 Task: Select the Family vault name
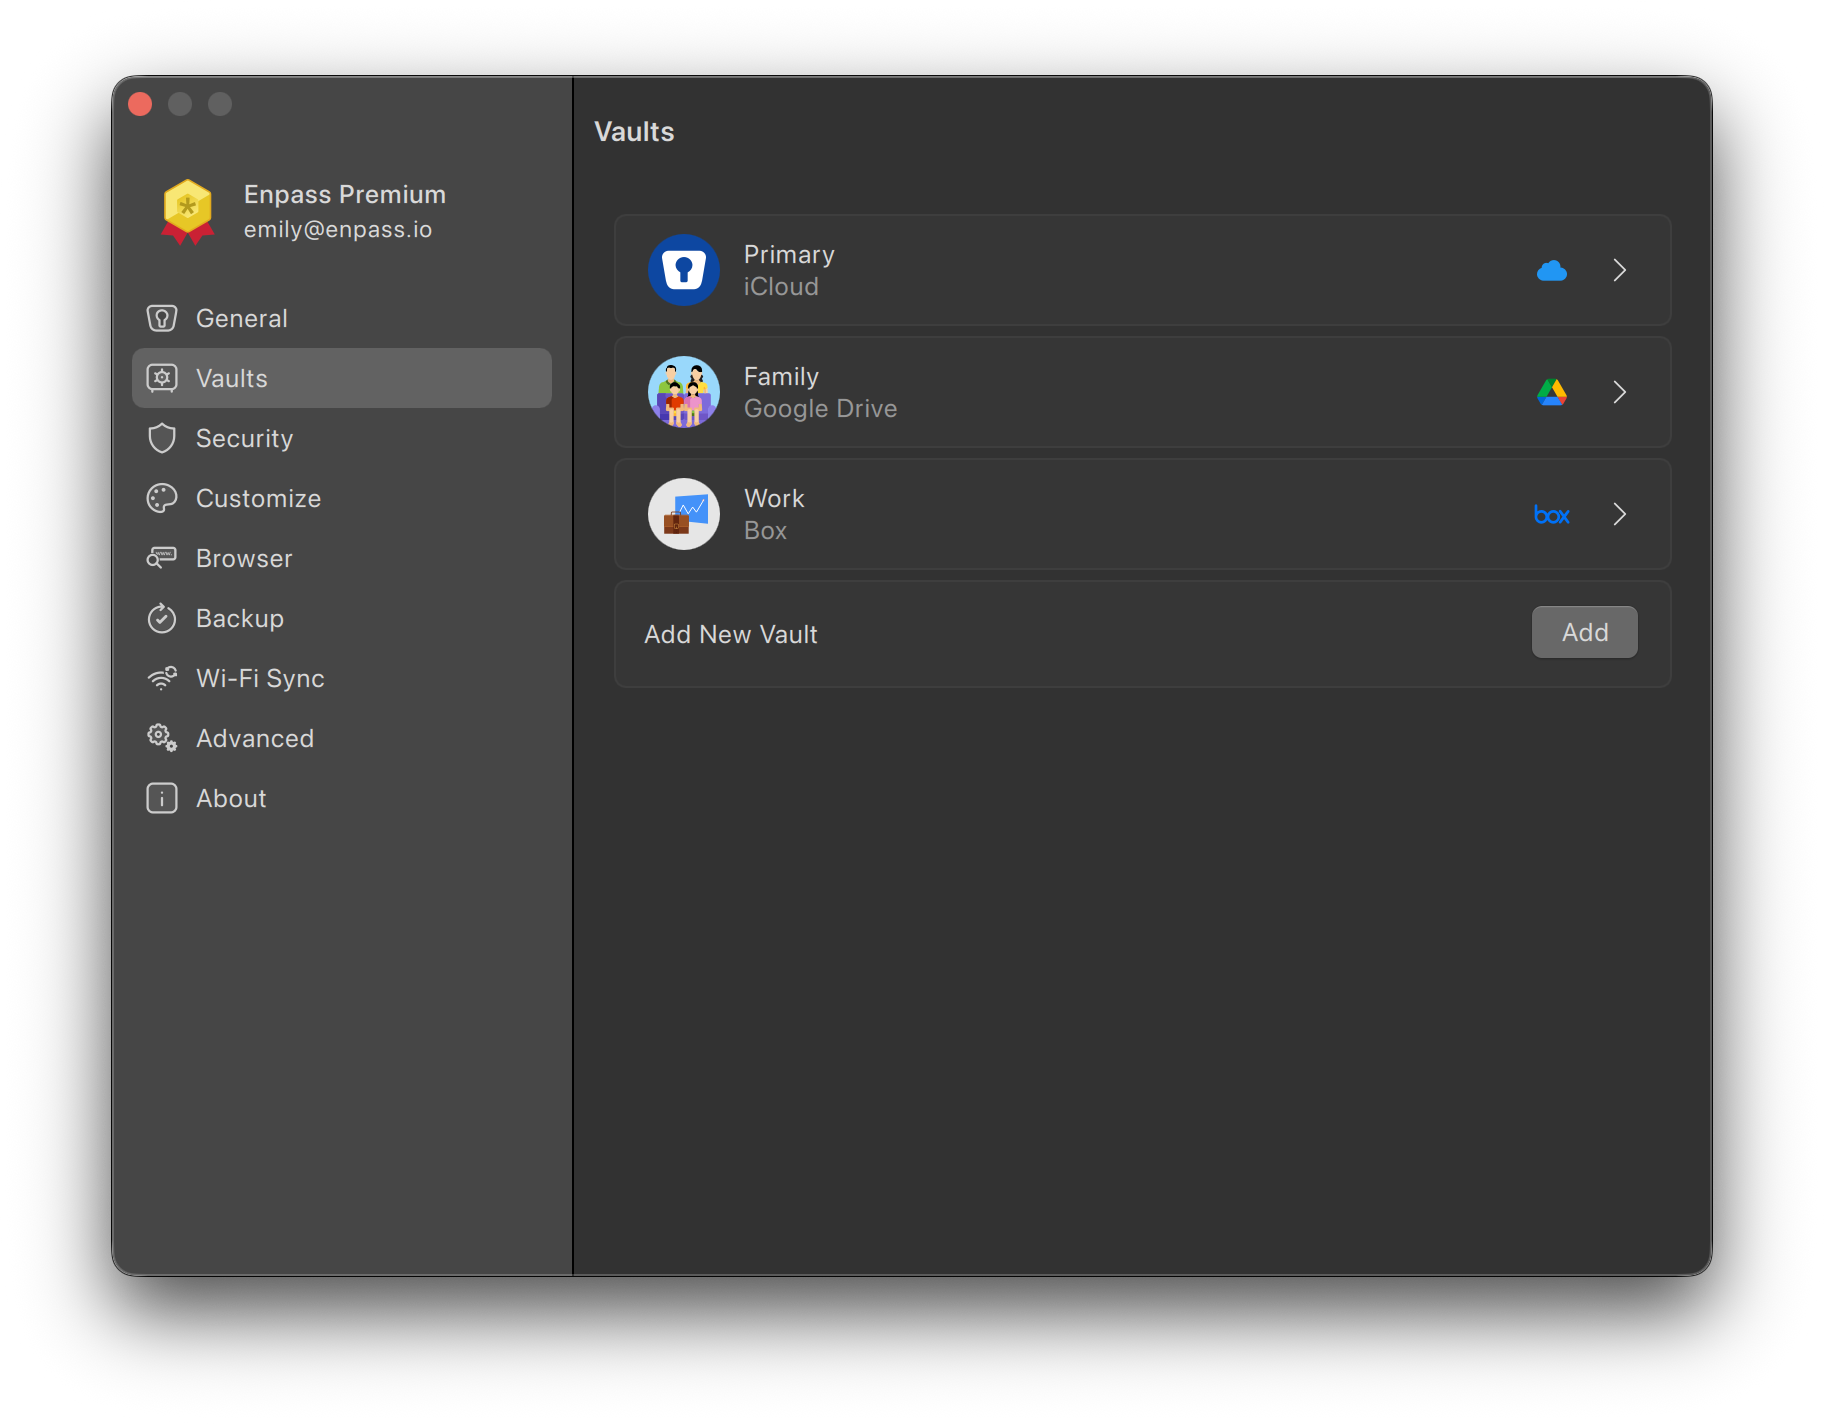pyautogui.click(x=781, y=377)
